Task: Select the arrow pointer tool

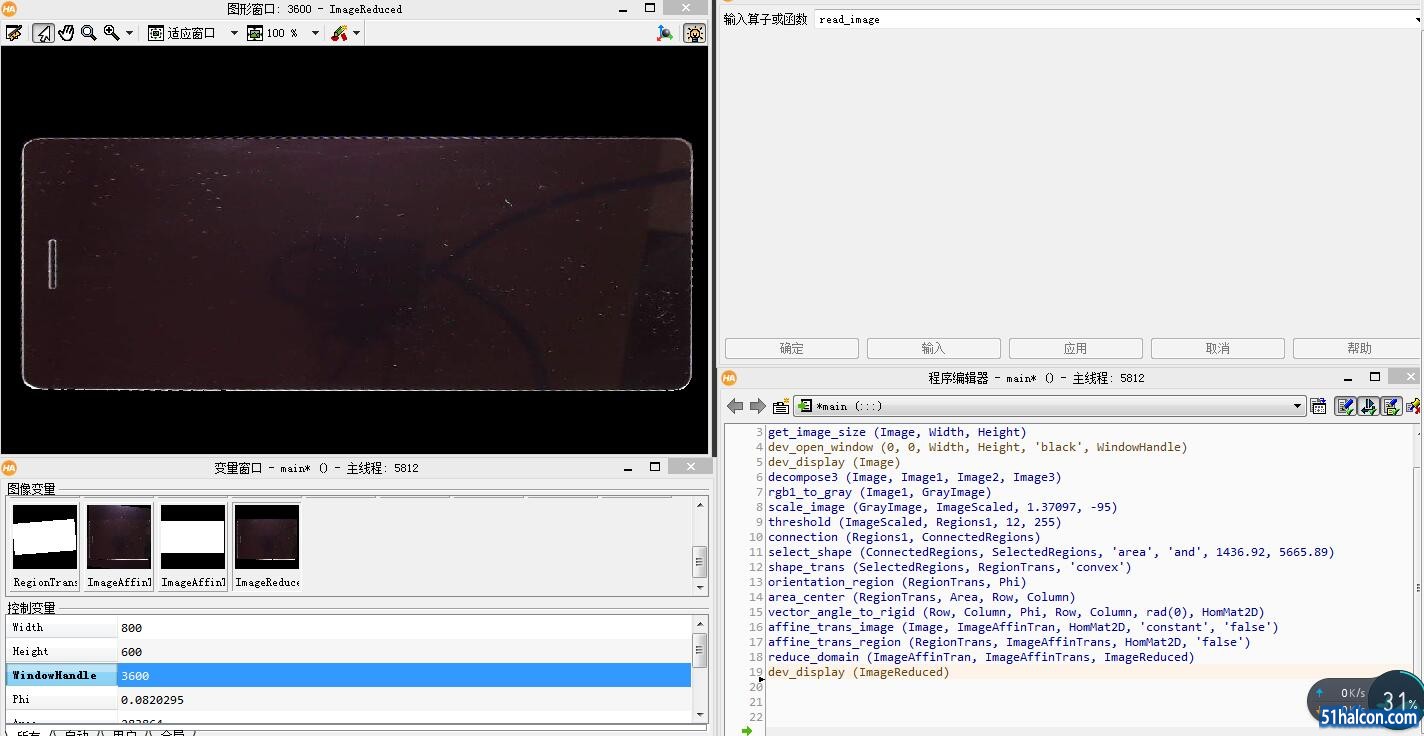Action: 43,33
